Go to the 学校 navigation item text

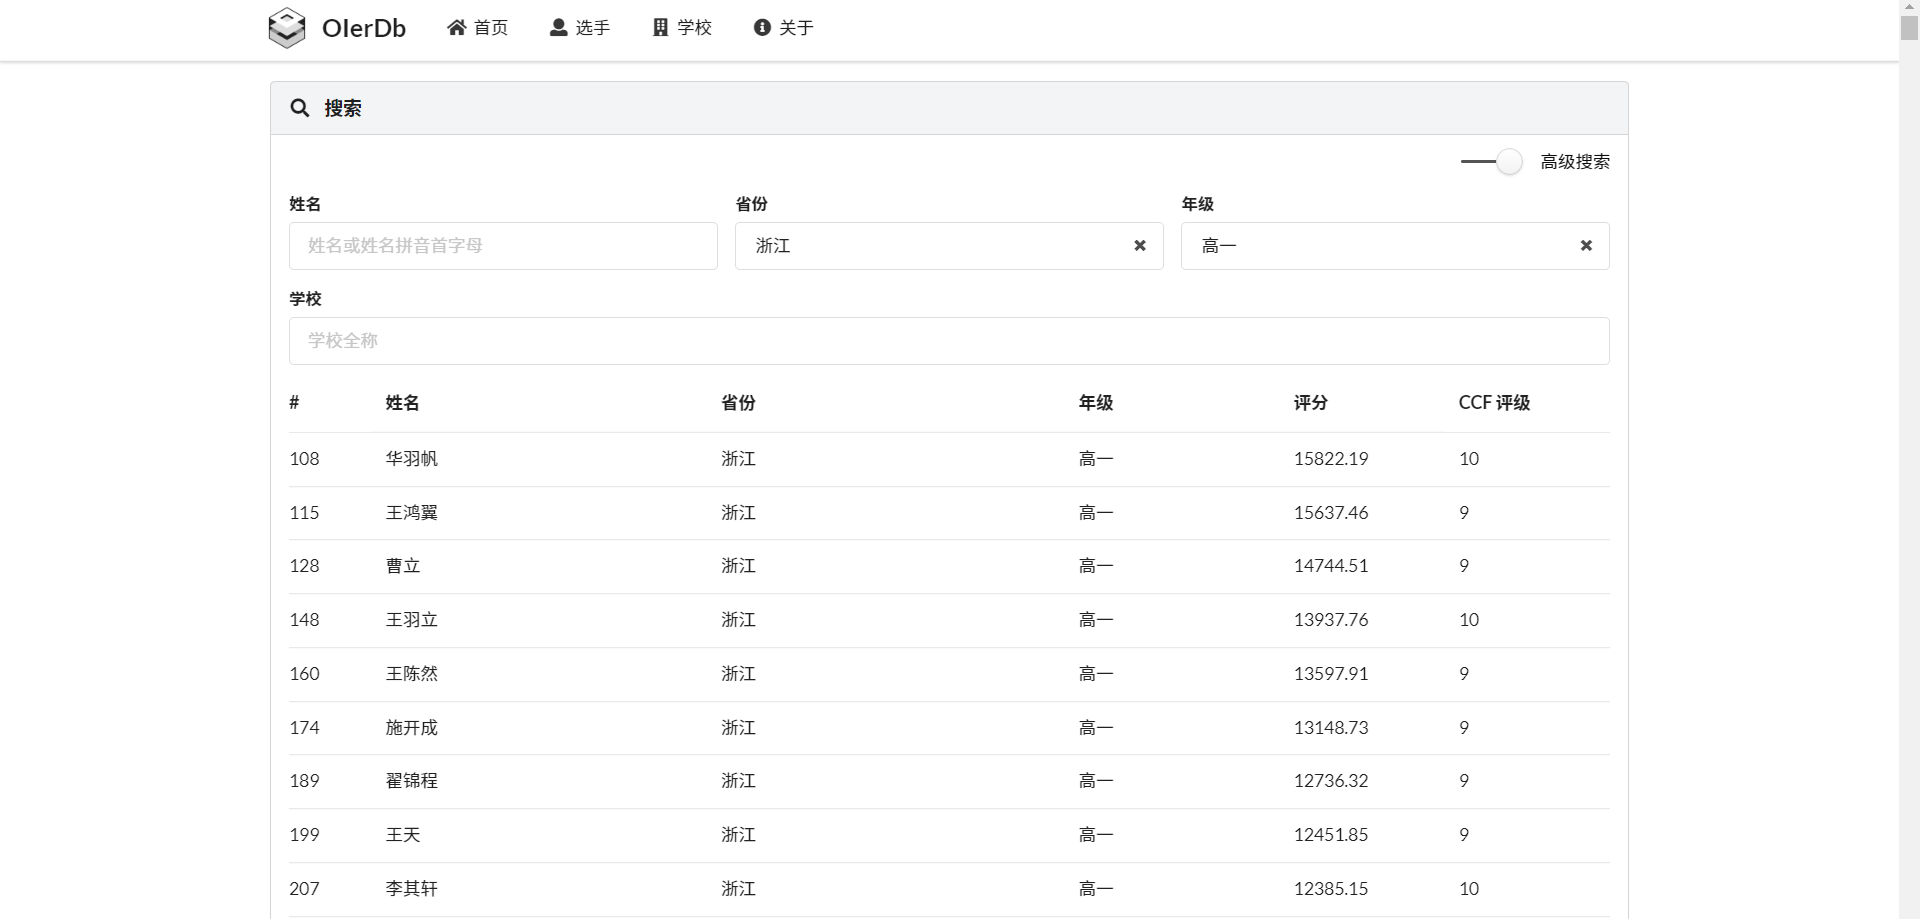point(694,28)
